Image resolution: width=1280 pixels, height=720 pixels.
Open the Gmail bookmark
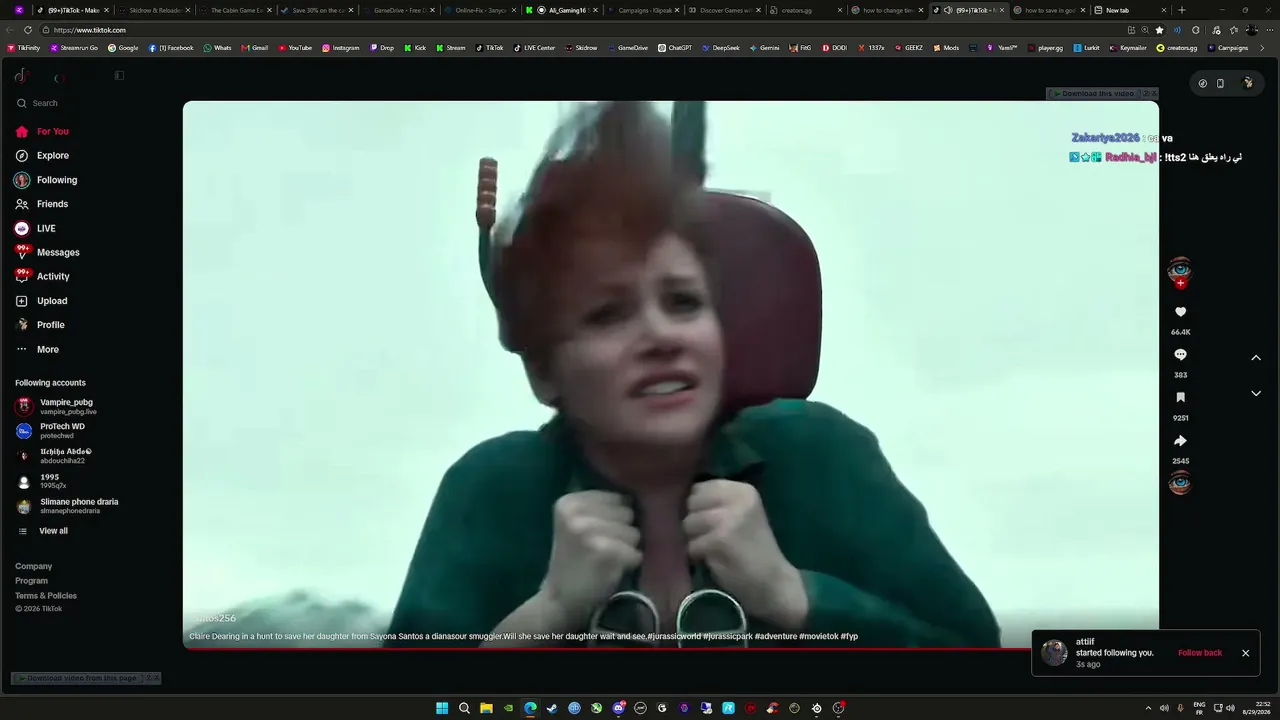pos(255,48)
